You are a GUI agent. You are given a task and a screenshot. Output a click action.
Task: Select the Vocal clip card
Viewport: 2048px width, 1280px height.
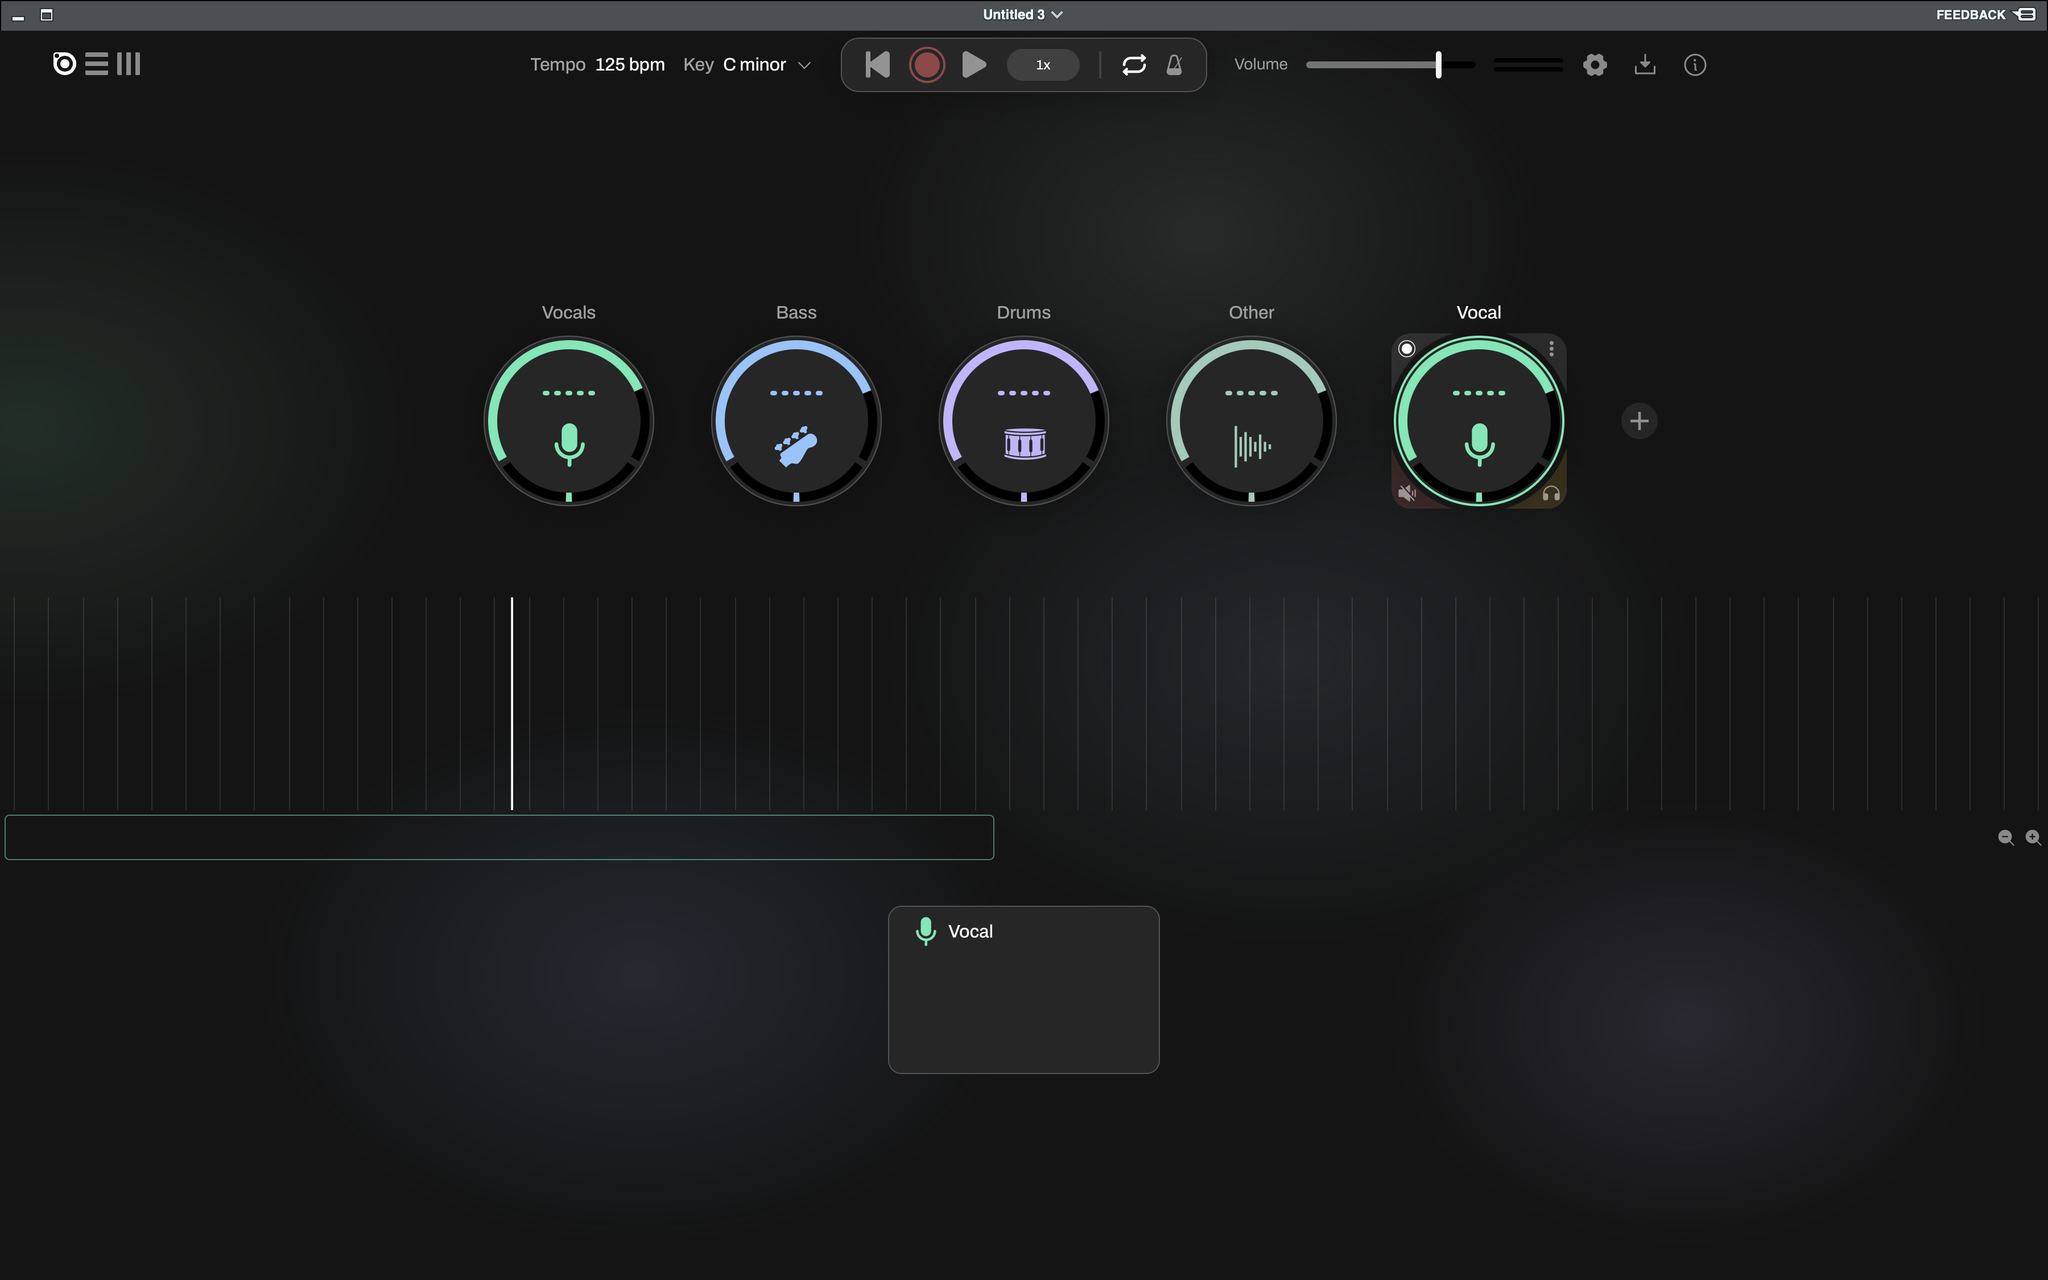pos(1023,990)
